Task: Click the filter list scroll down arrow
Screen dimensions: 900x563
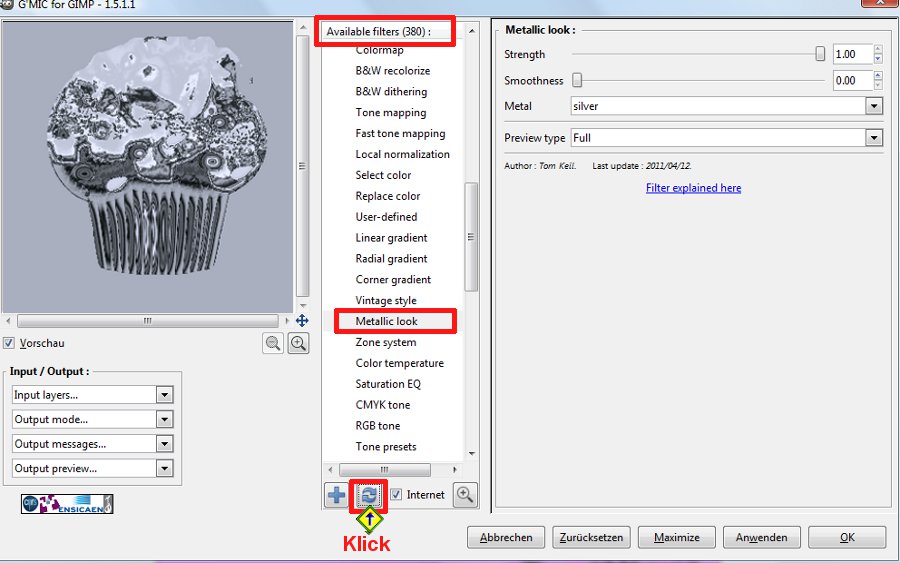Action: tap(472, 453)
